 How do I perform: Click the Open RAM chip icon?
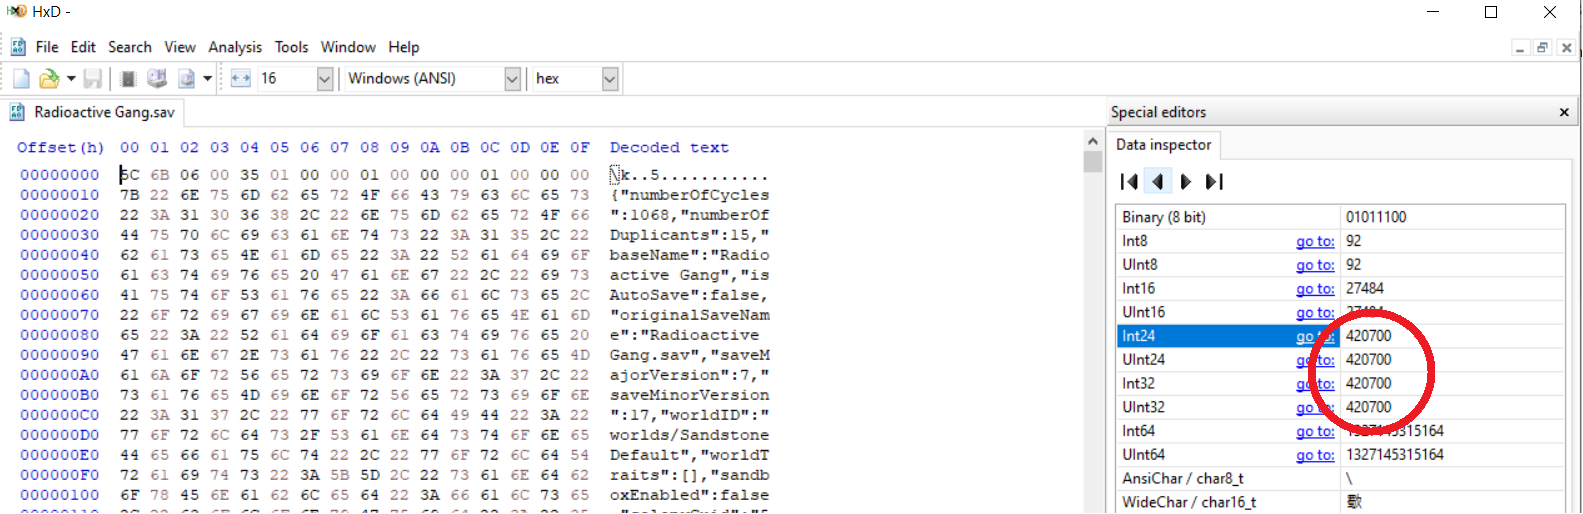128,78
